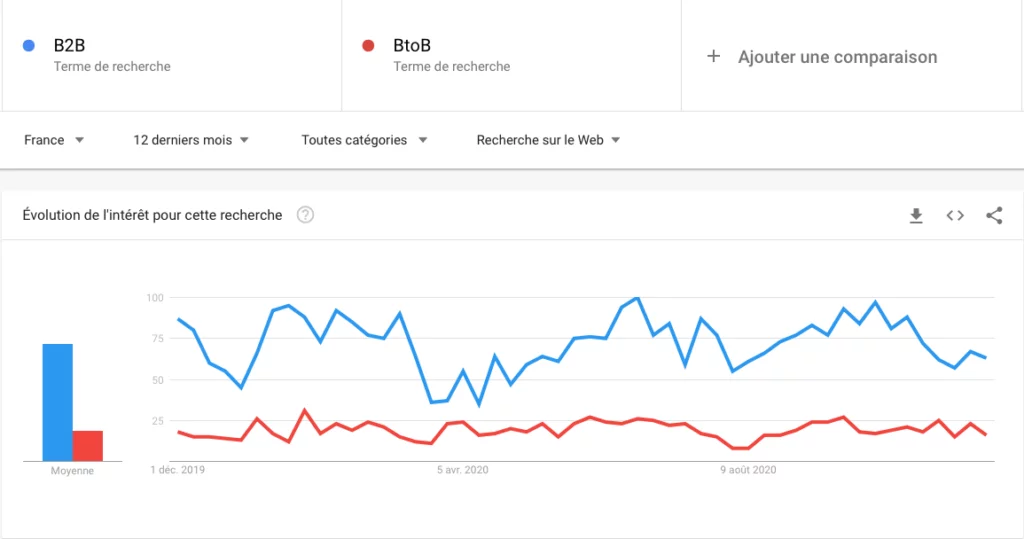Click the plus icon to add comparison
This screenshot has width=1024, height=539.
coord(714,57)
